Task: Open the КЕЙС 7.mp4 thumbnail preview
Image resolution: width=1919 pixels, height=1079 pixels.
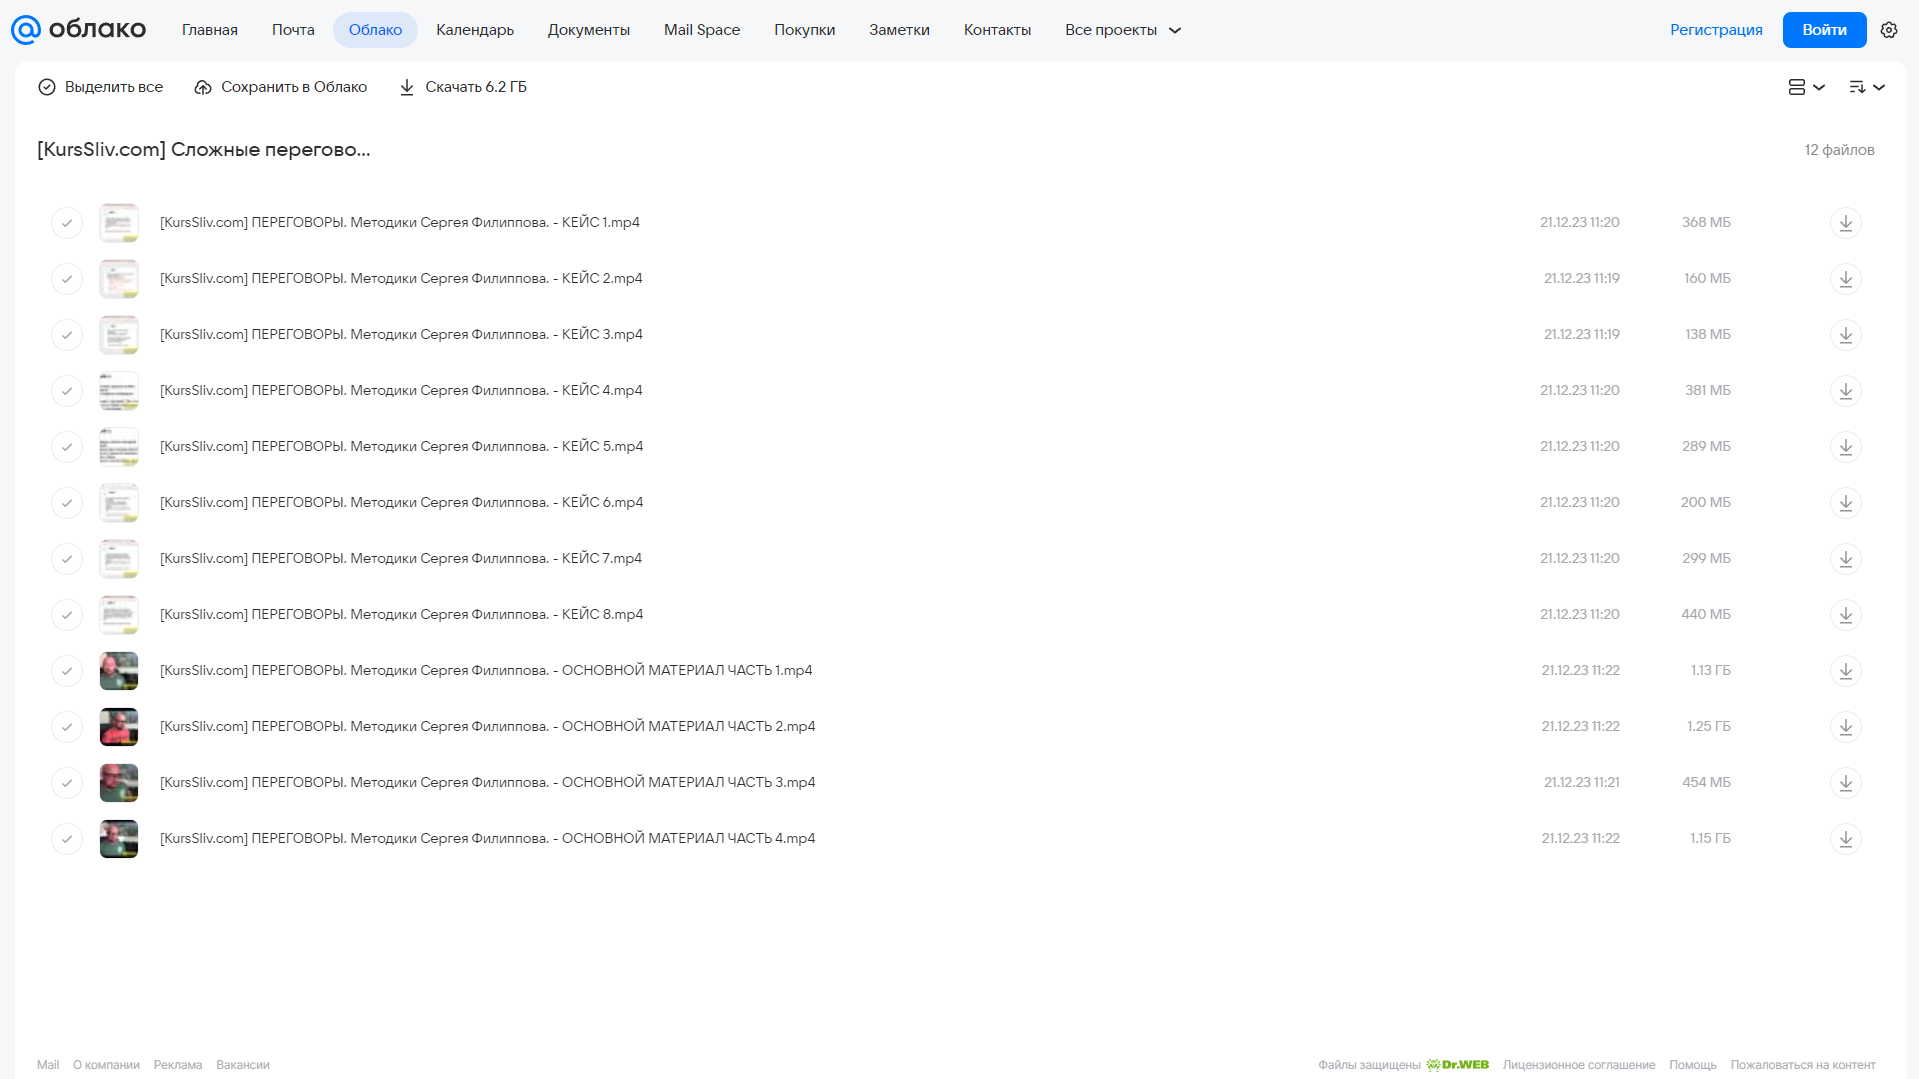Action: click(x=119, y=559)
